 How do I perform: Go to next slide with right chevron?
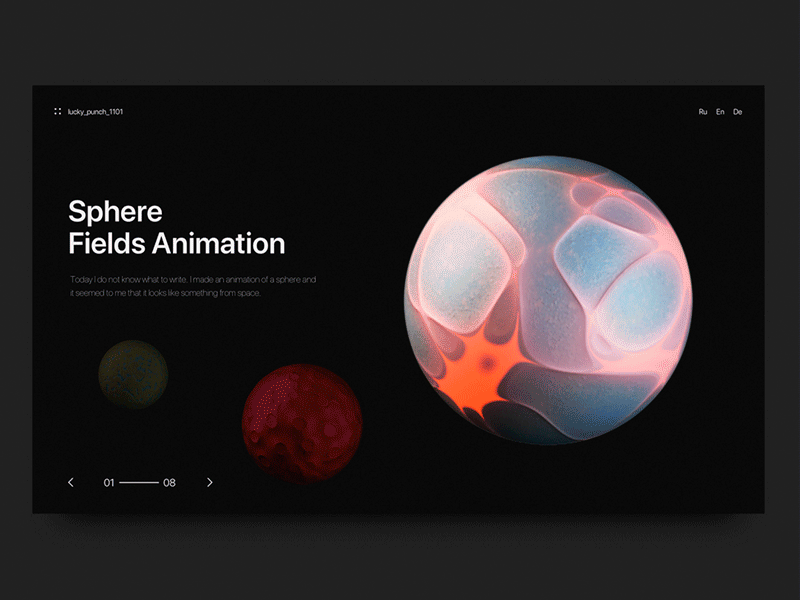[209, 482]
